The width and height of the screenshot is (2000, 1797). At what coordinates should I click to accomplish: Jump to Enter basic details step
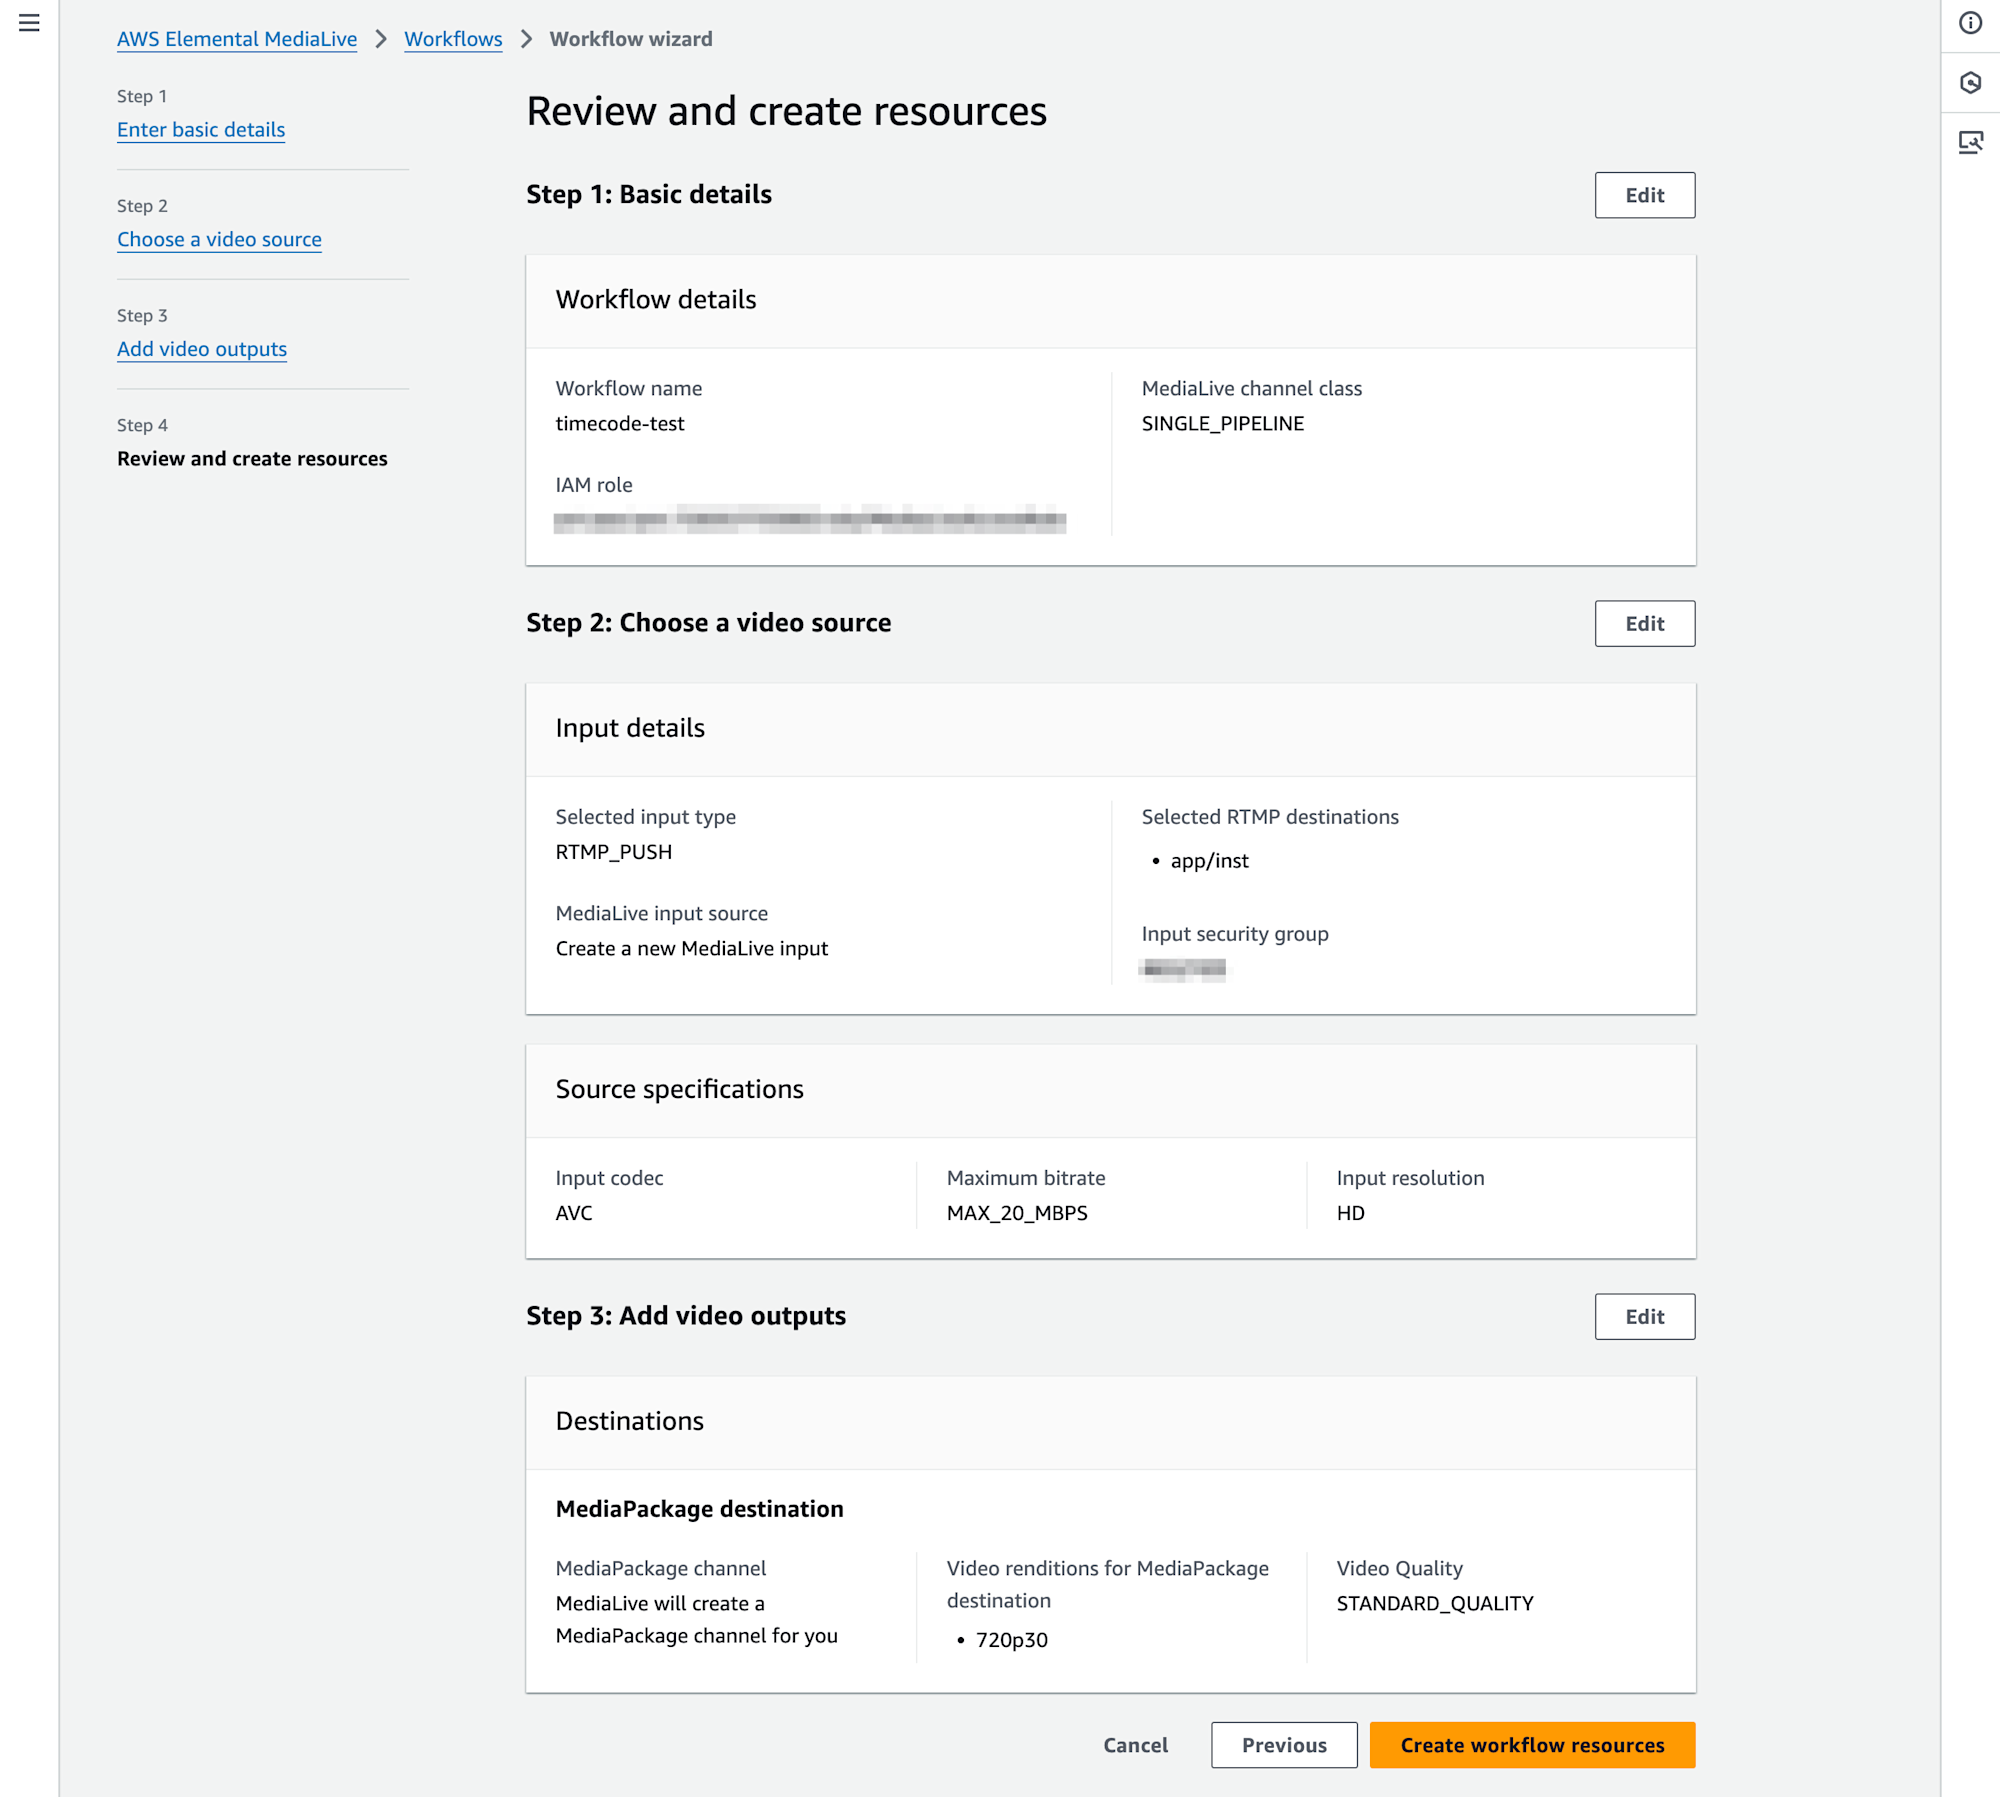coord(201,130)
